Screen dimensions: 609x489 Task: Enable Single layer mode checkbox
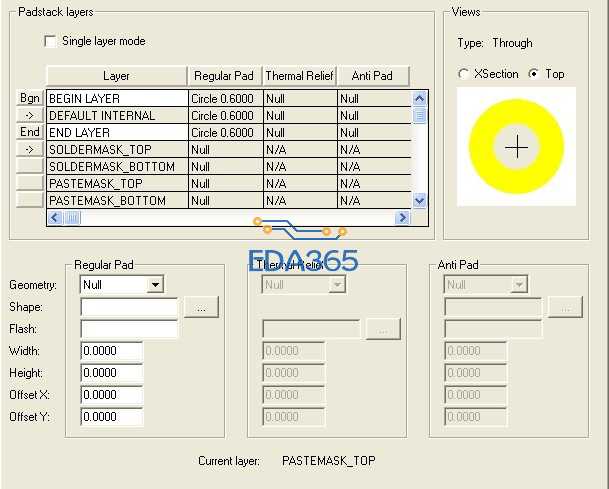tap(50, 41)
